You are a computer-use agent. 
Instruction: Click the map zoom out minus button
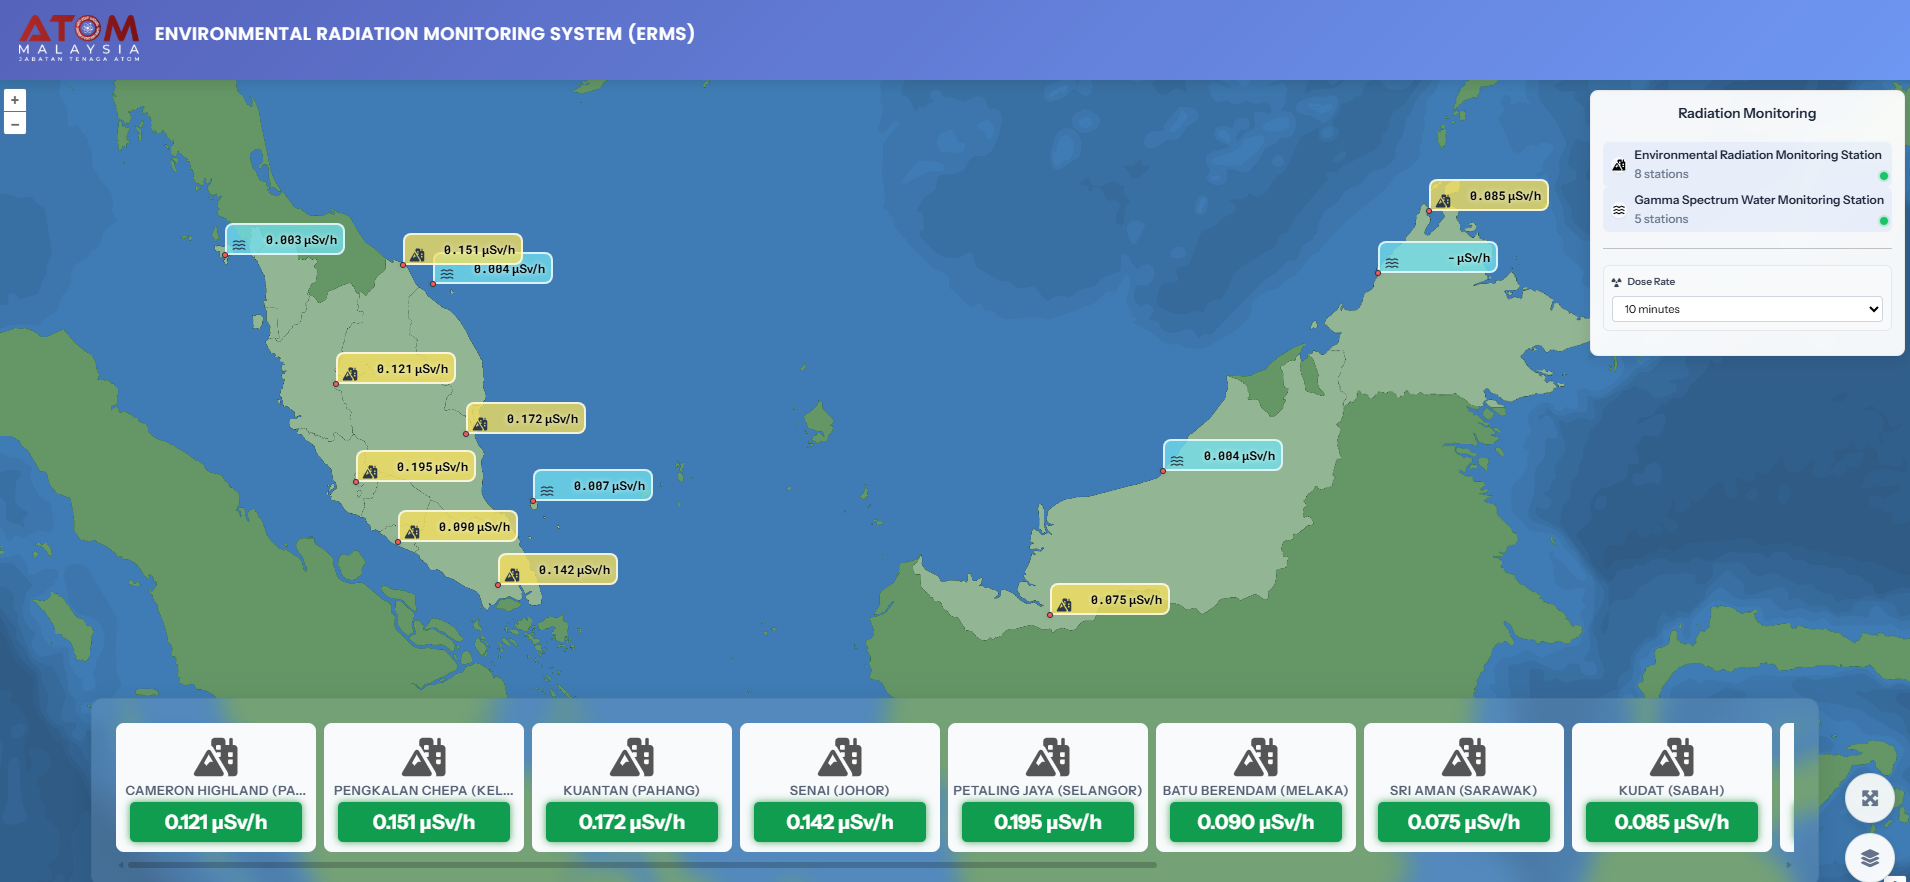(x=15, y=124)
